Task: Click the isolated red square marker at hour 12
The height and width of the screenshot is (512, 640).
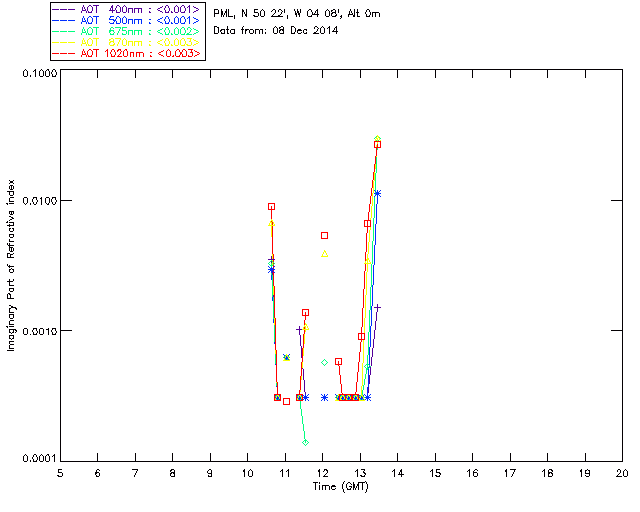Action: [x=324, y=236]
